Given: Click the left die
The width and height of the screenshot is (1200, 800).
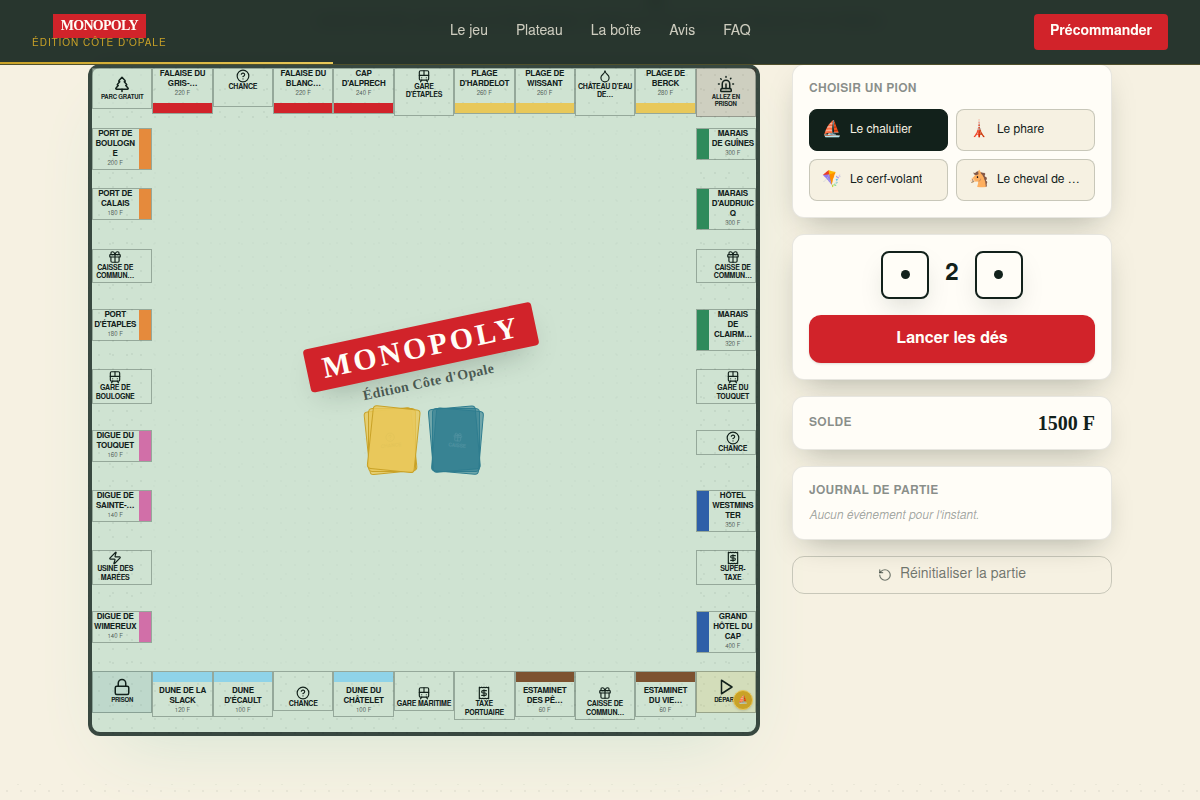Looking at the screenshot, I should [905, 275].
